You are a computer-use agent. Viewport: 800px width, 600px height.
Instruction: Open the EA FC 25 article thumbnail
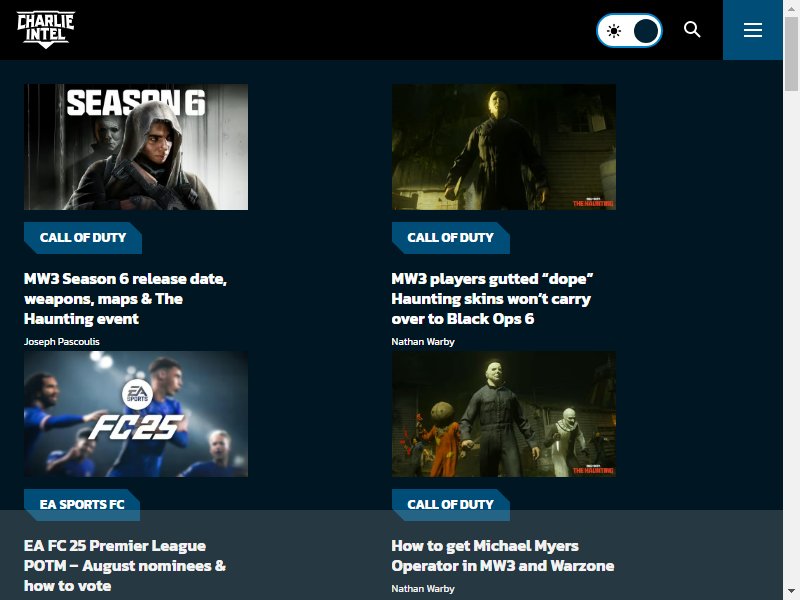pos(136,414)
